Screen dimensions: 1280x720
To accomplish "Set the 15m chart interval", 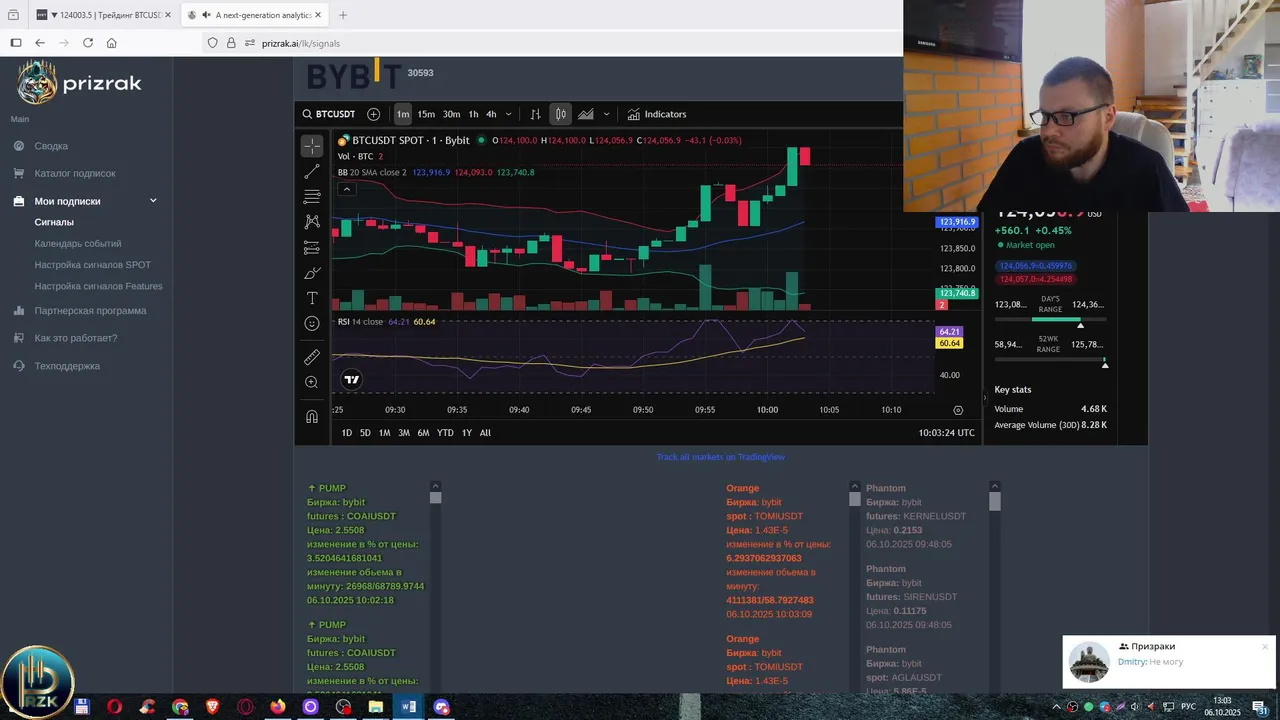I will [426, 114].
